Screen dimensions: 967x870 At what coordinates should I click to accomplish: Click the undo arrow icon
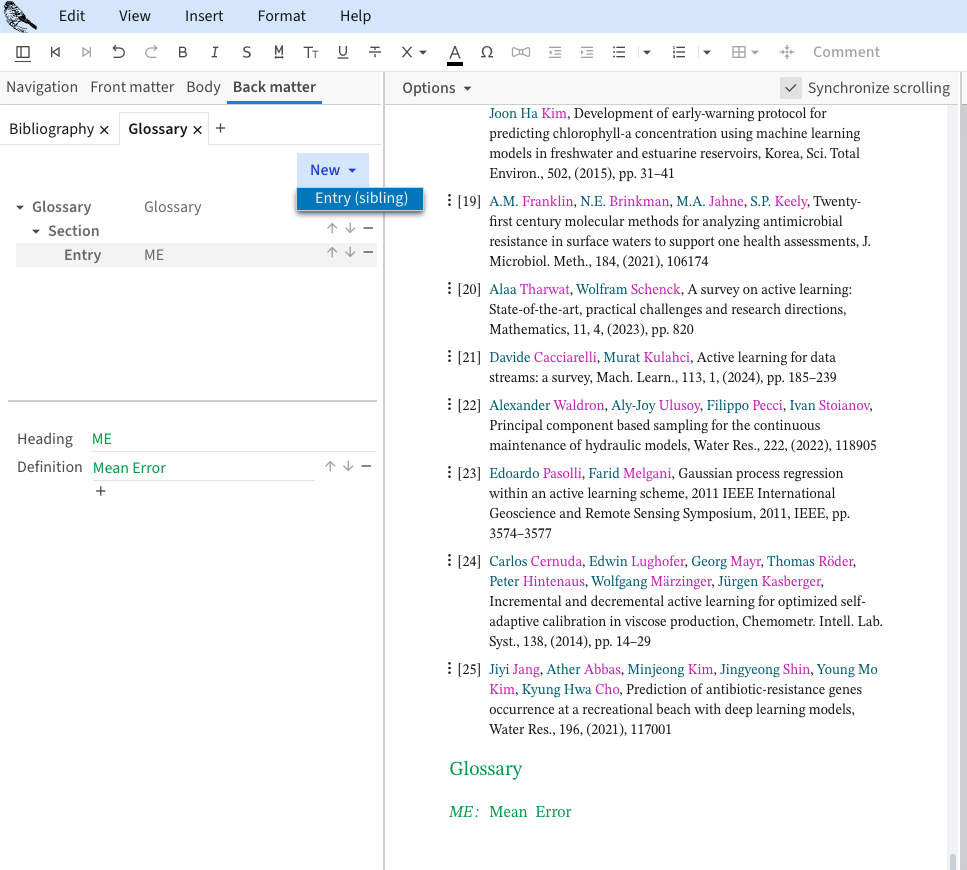(118, 52)
